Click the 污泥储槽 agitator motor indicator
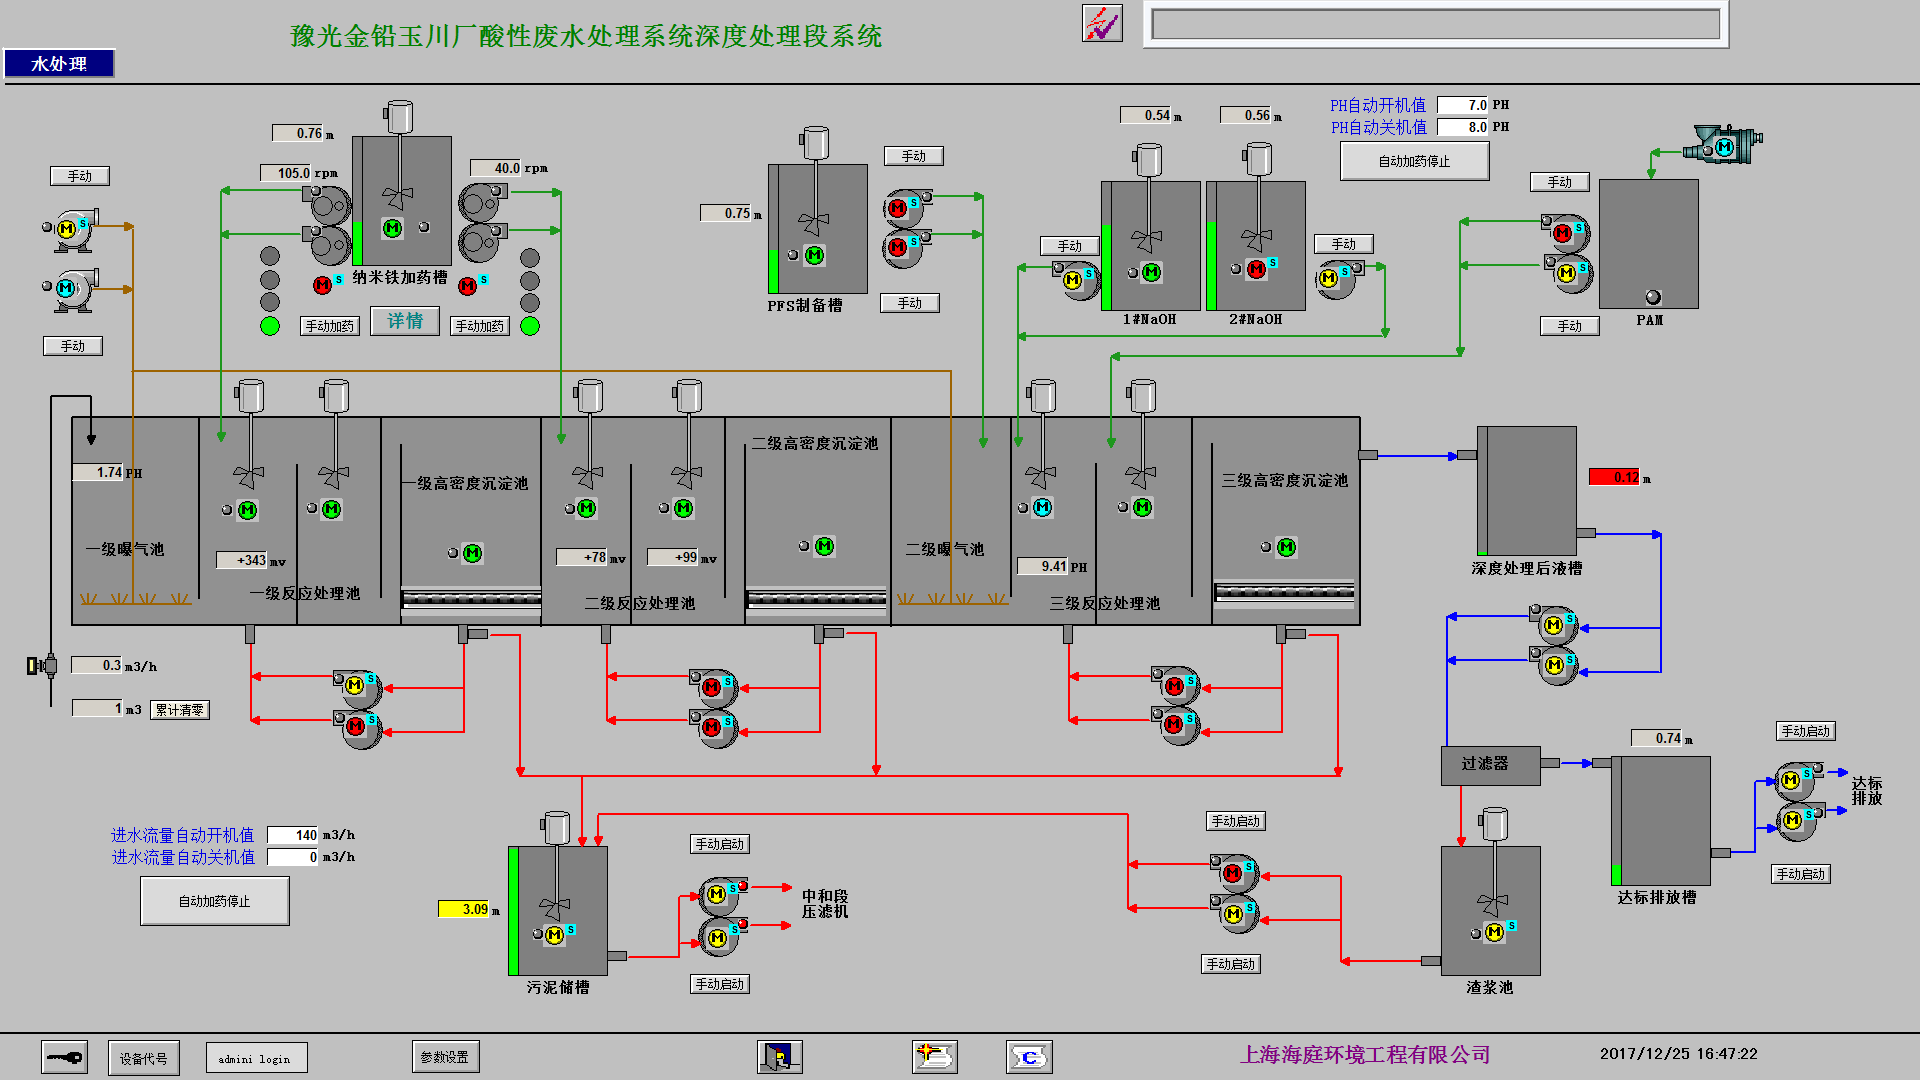Viewport: 1920px width, 1080px height. tap(554, 934)
